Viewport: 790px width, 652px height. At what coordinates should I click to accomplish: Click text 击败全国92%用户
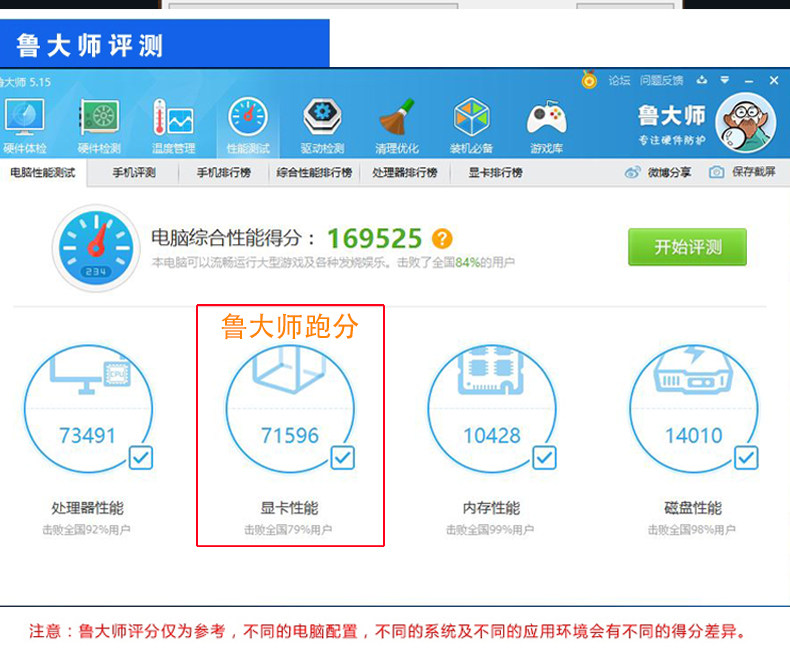[x=86, y=530]
